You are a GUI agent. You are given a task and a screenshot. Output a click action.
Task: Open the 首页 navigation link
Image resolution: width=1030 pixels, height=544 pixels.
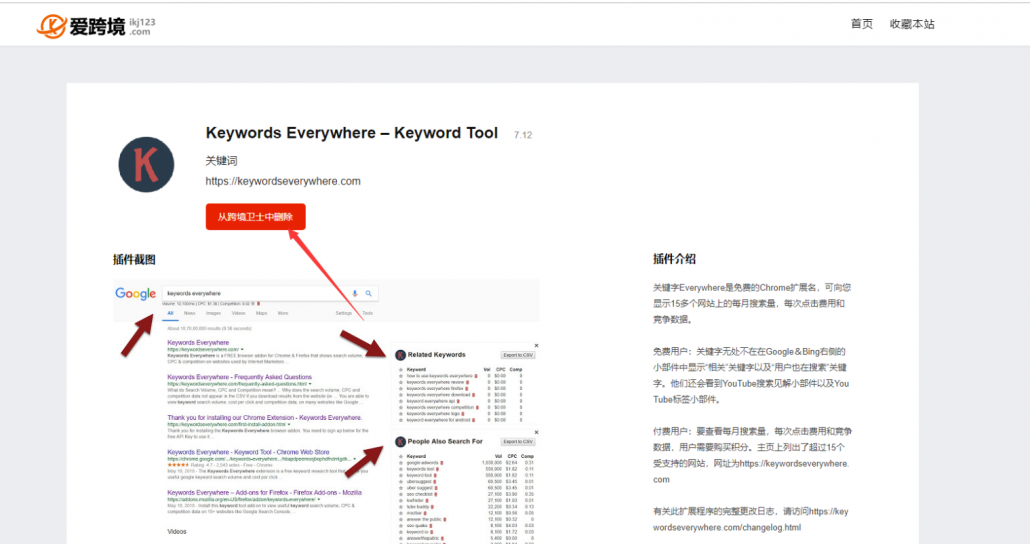pos(861,24)
